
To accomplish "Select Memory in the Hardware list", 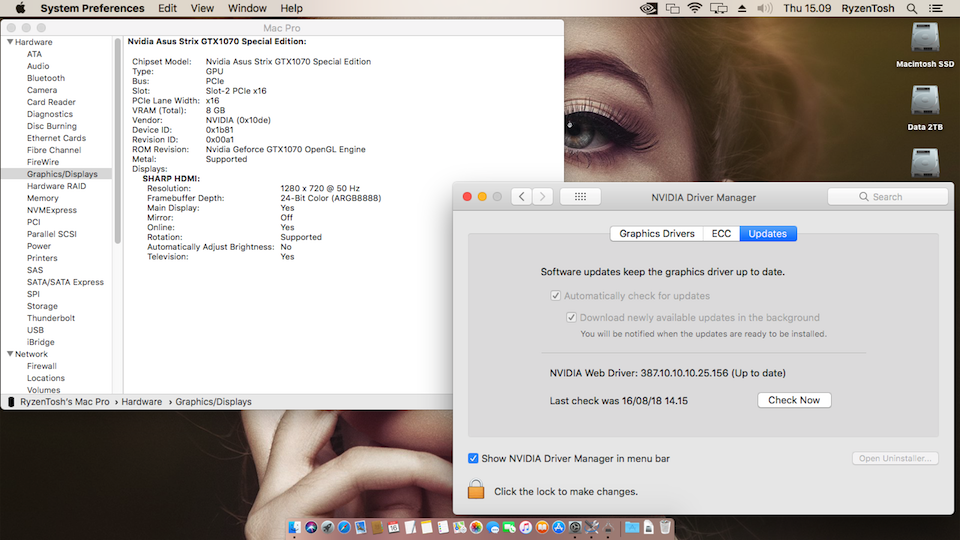I will pos(43,198).
